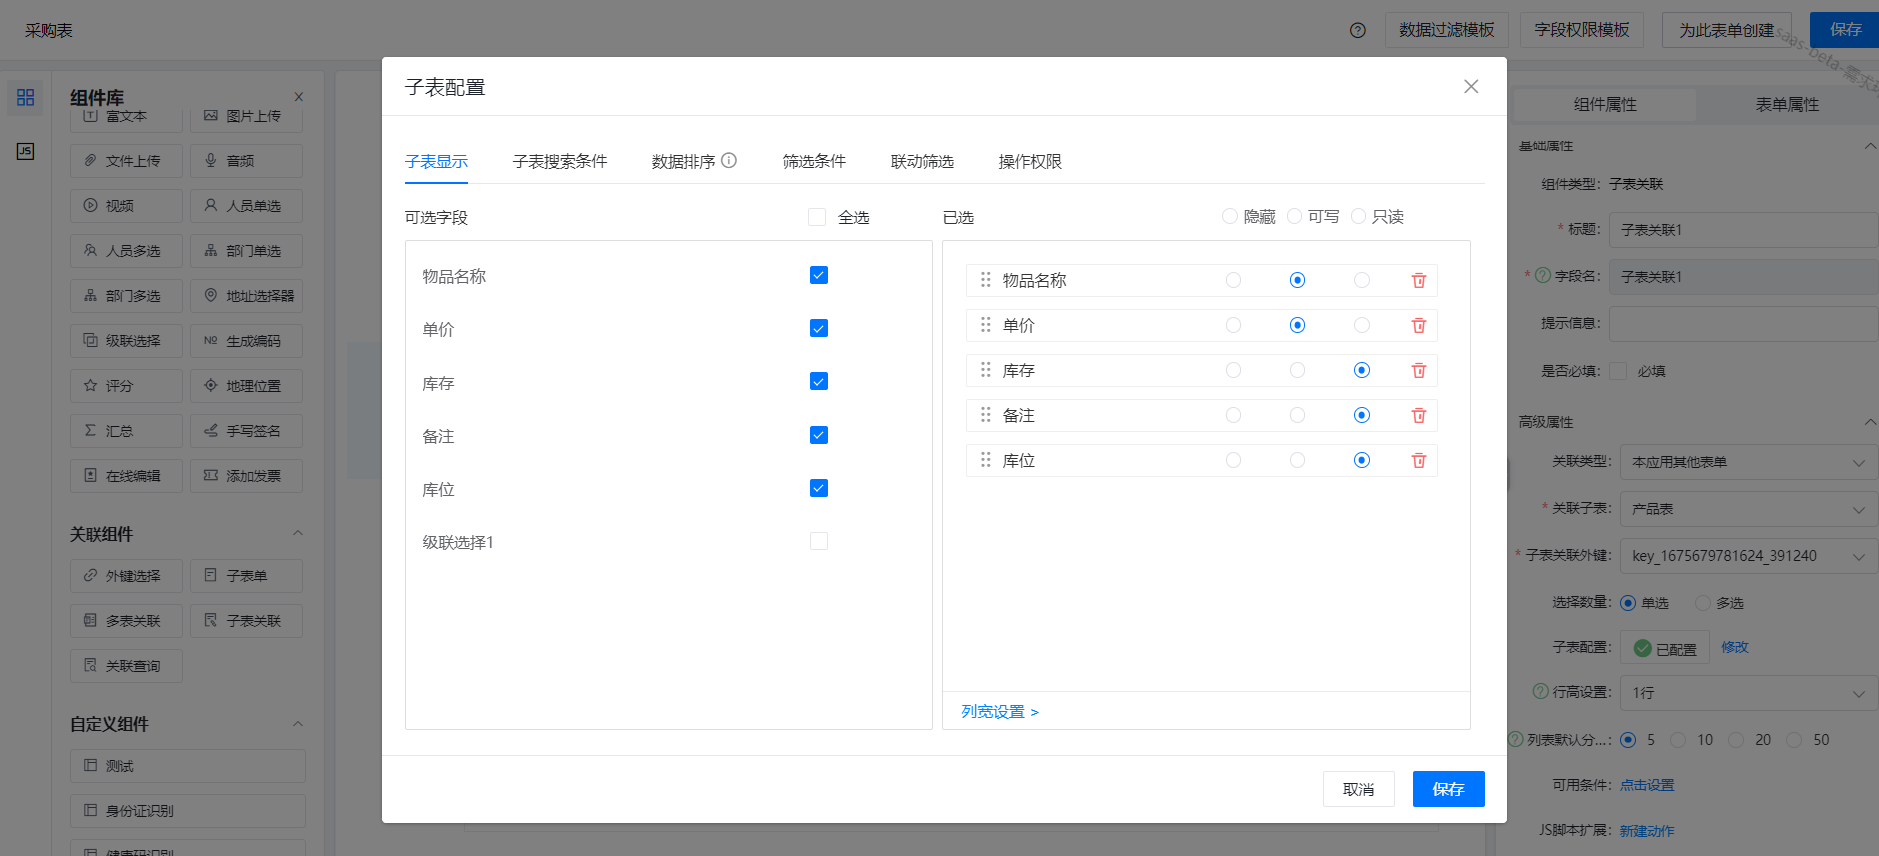Open 子表关联外键 dropdown
Viewport: 1879px width, 856px height.
(1748, 556)
